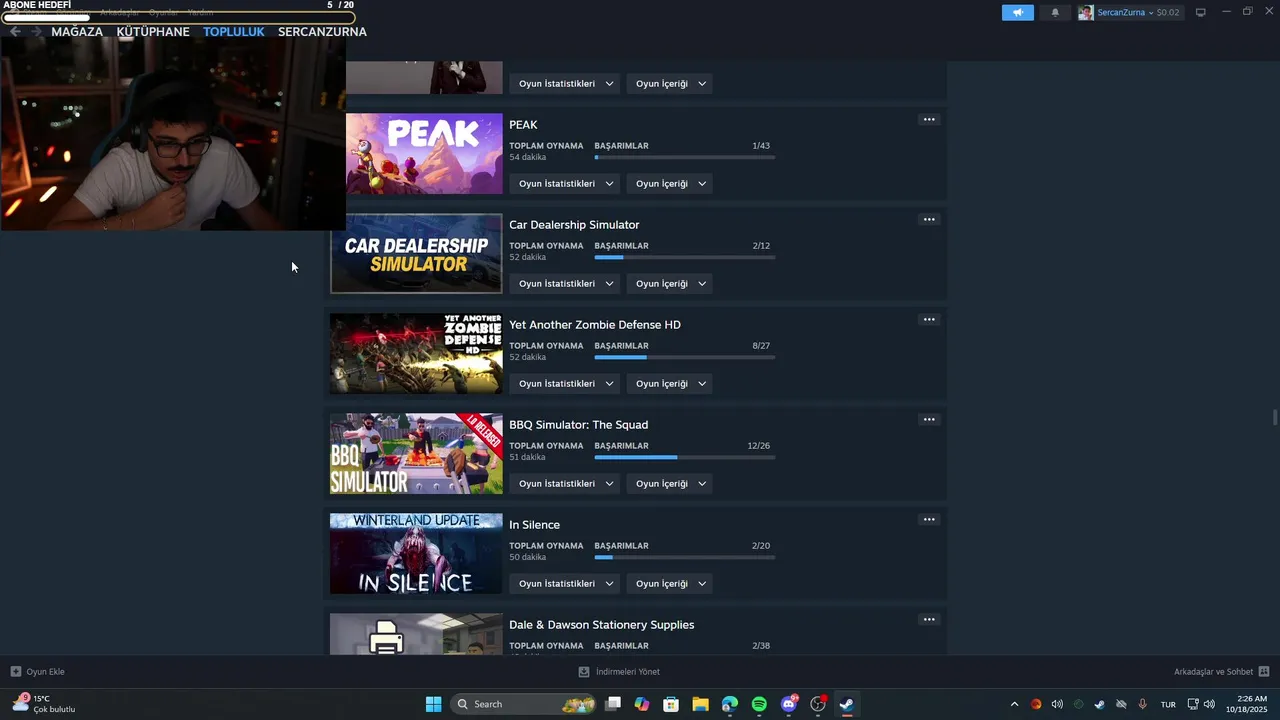Image resolution: width=1280 pixels, height=720 pixels.
Task: Show hidden system tray icons
Action: 1014,705
